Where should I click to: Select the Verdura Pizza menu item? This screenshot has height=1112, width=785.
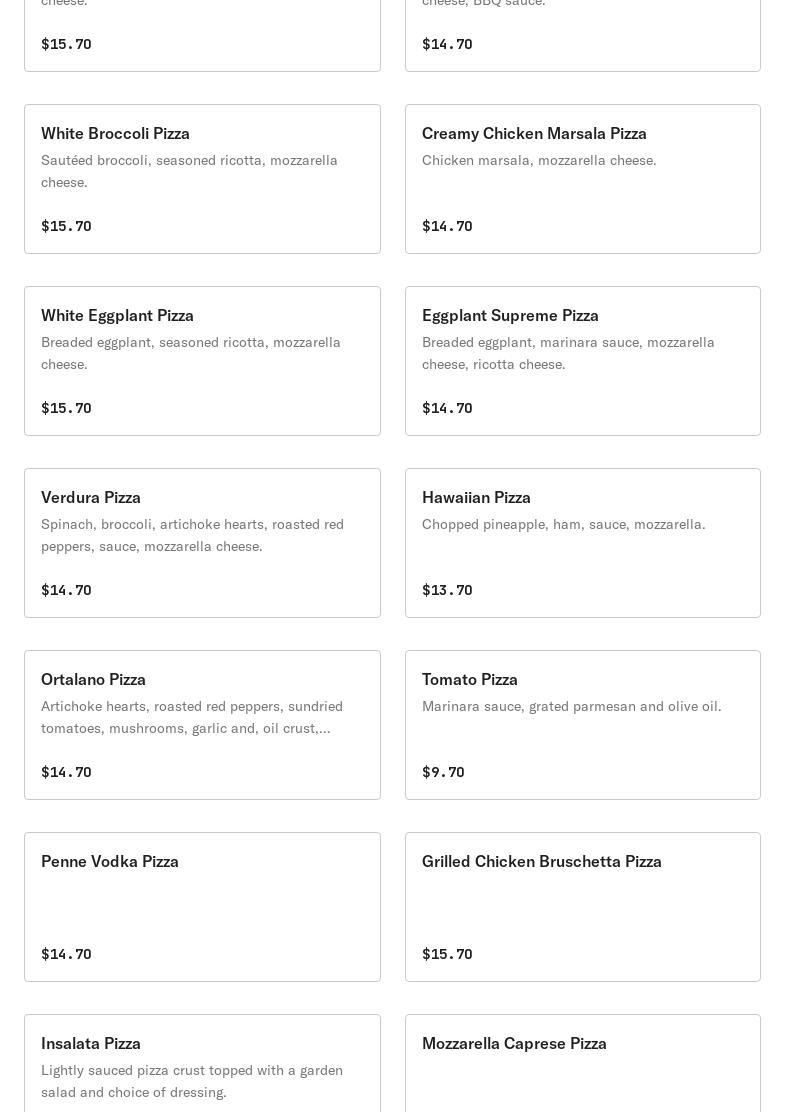point(202,543)
